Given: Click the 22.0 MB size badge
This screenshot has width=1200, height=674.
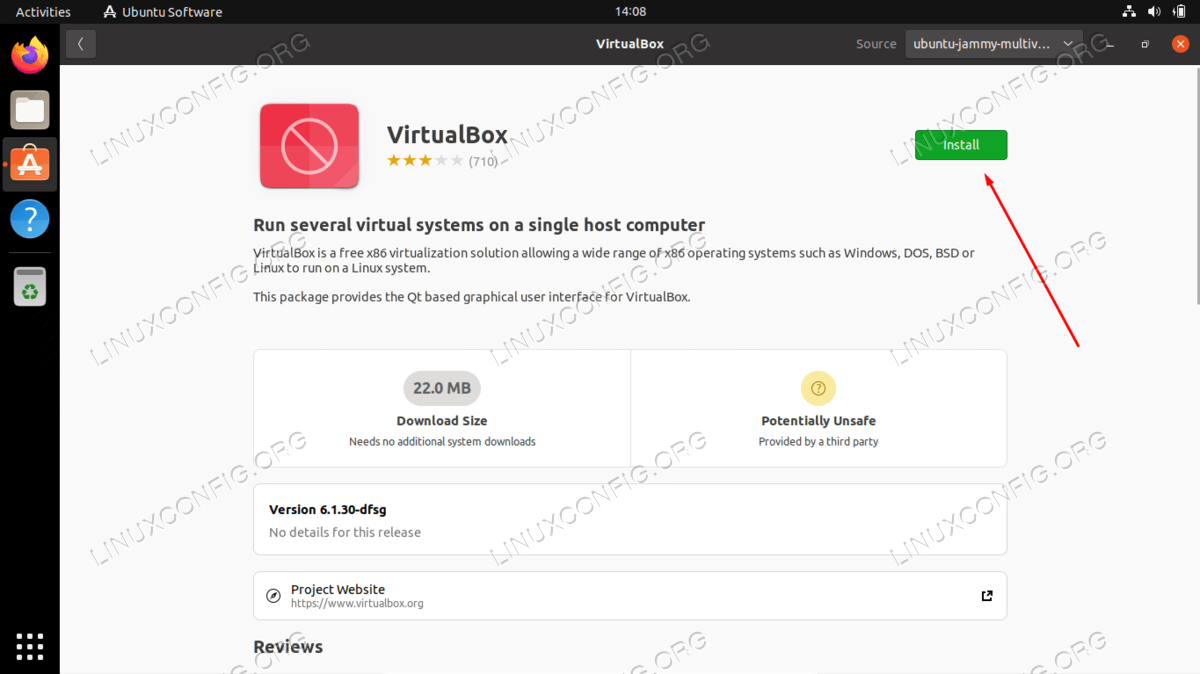Looking at the screenshot, I should pyautogui.click(x=442, y=388).
